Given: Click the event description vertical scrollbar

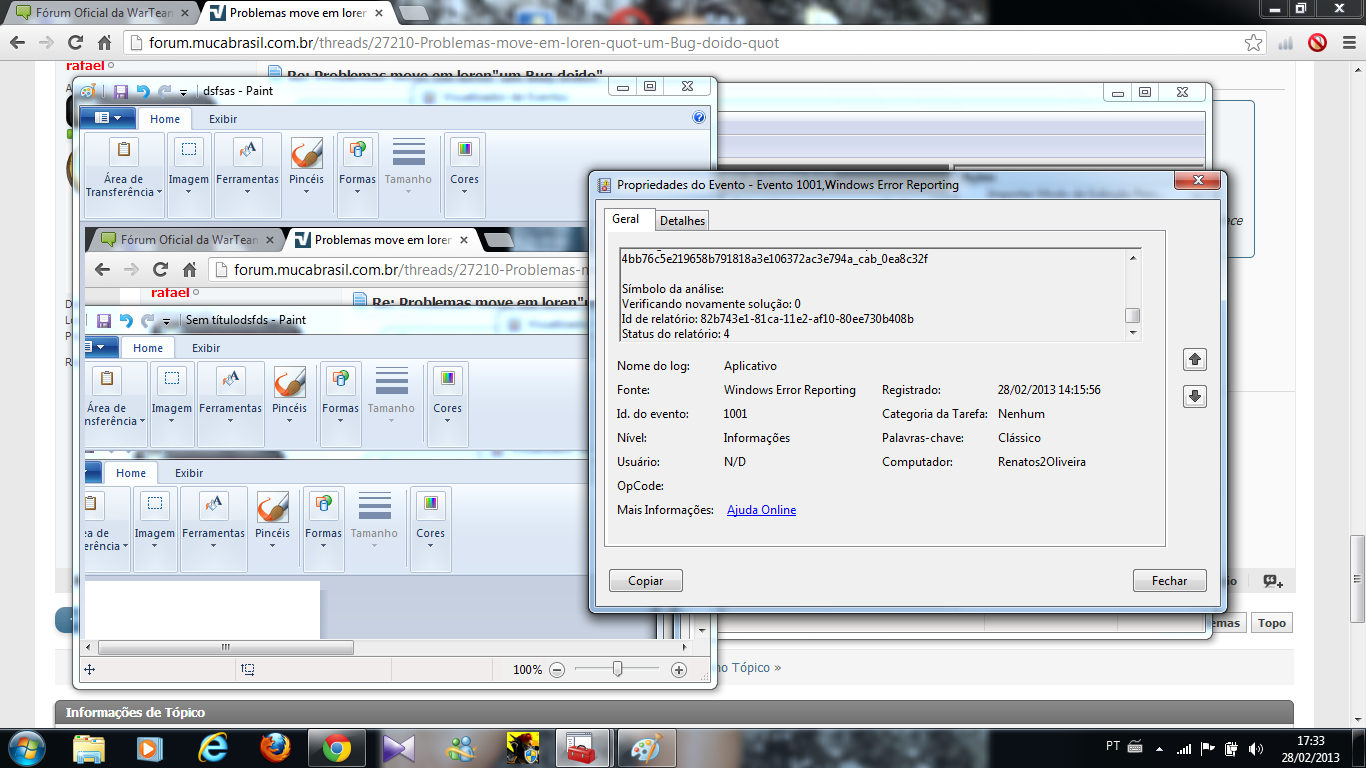Looking at the screenshot, I should (1133, 296).
